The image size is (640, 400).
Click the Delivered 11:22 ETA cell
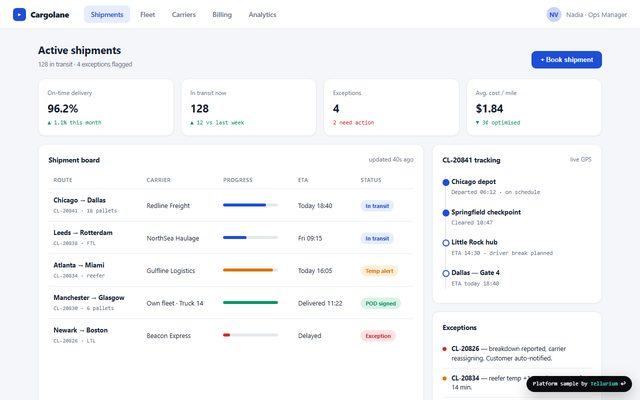tap(320, 303)
